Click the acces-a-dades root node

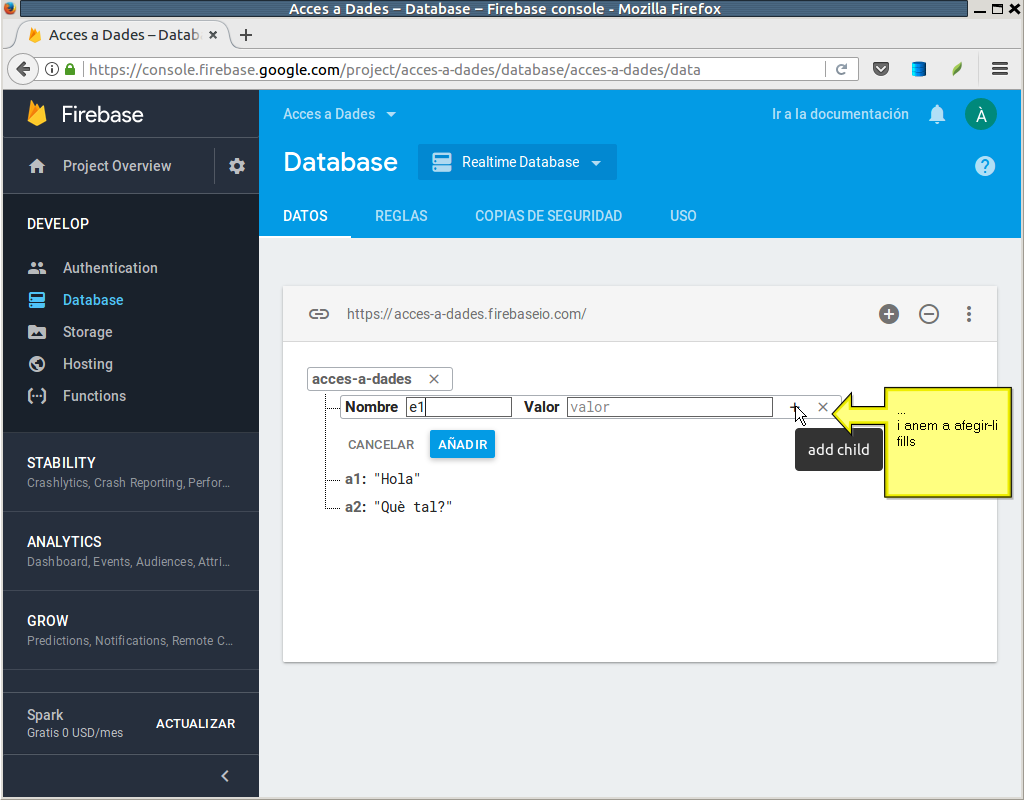pos(362,379)
